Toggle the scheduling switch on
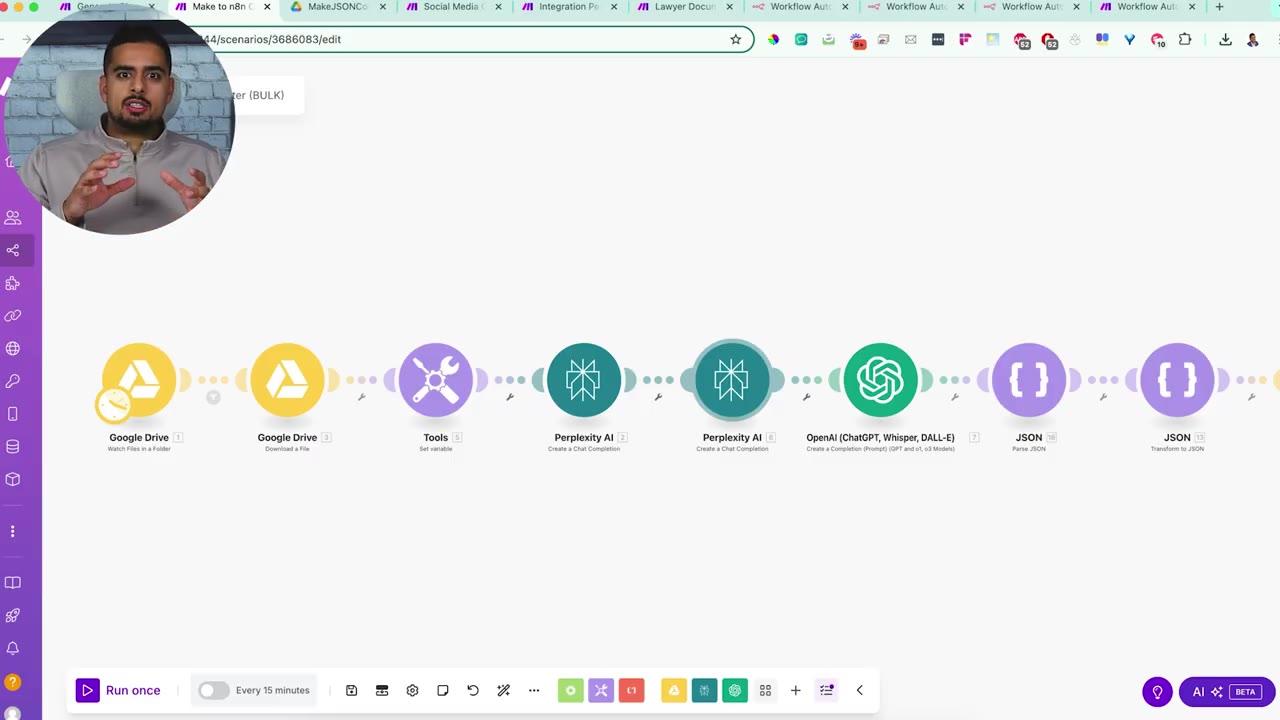The width and height of the screenshot is (1280, 720). (213, 690)
